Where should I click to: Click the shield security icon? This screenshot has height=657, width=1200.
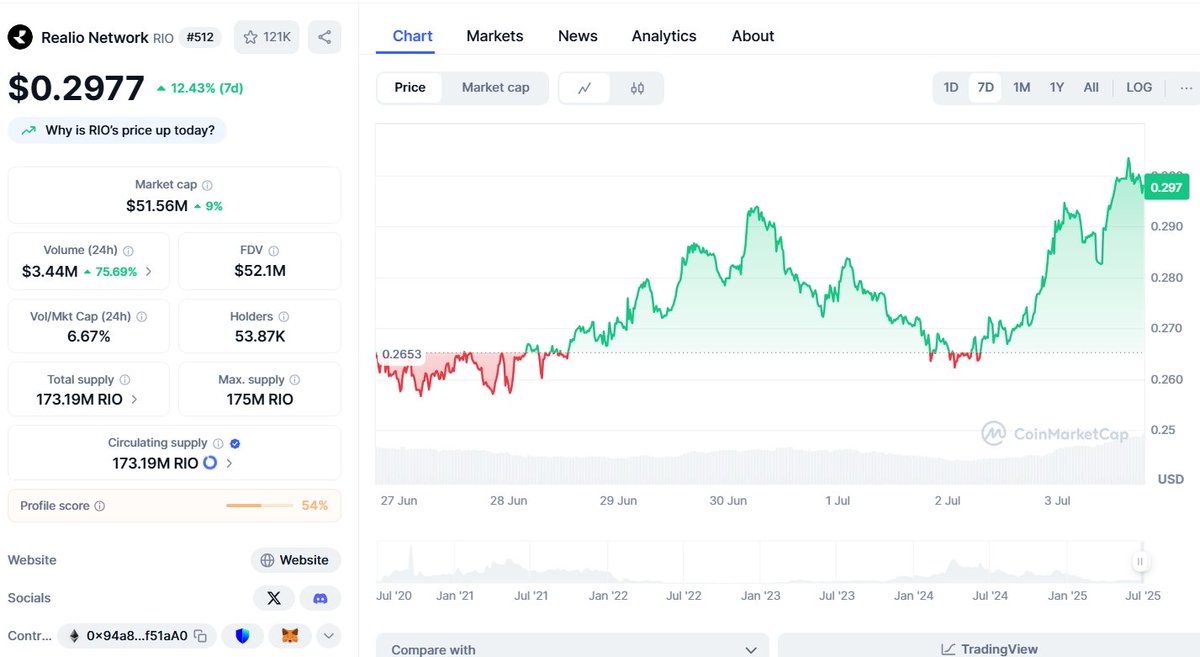tap(242, 635)
